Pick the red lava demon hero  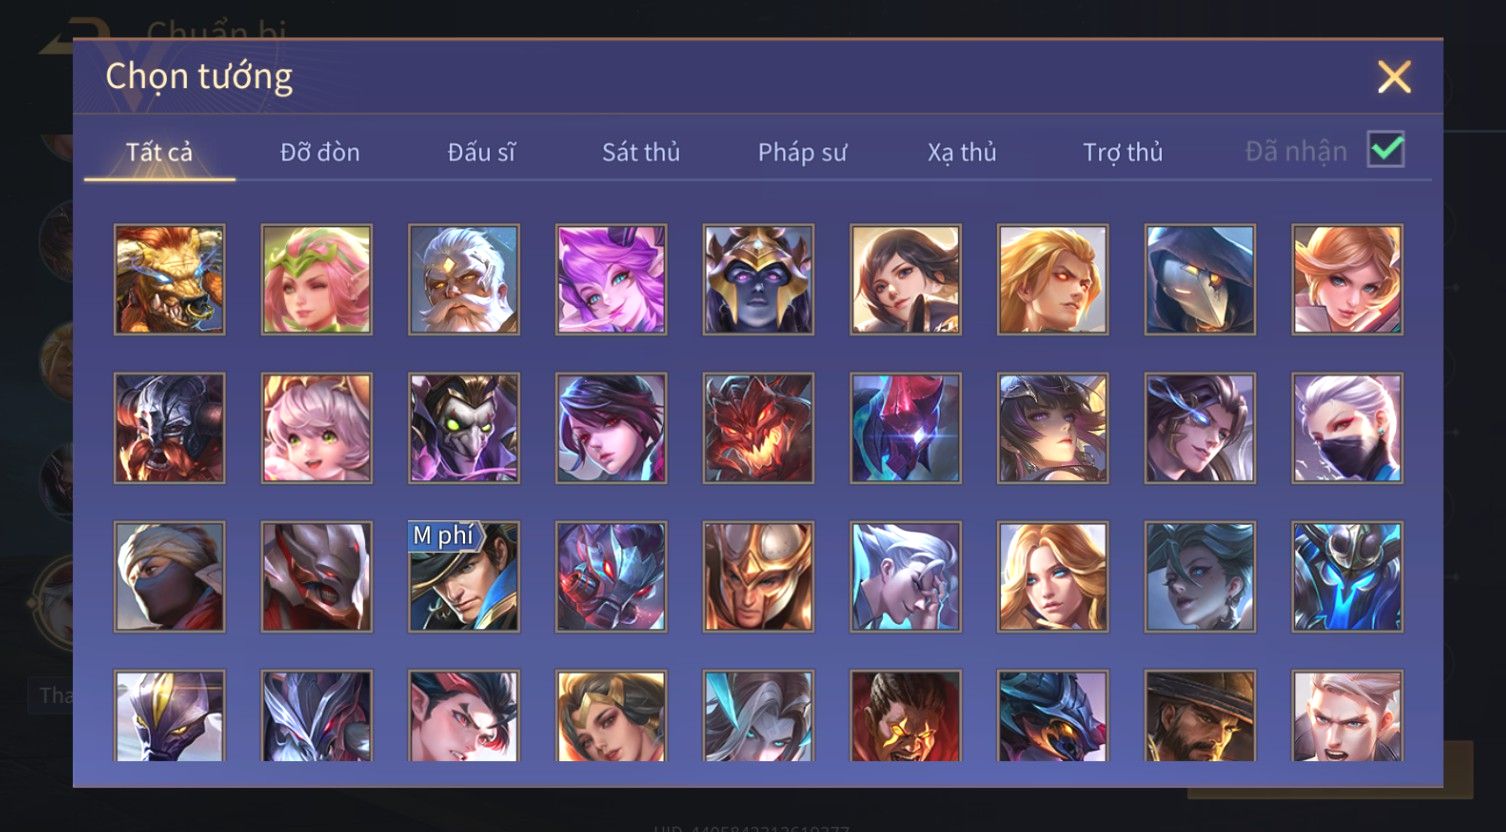pos(758,428)
